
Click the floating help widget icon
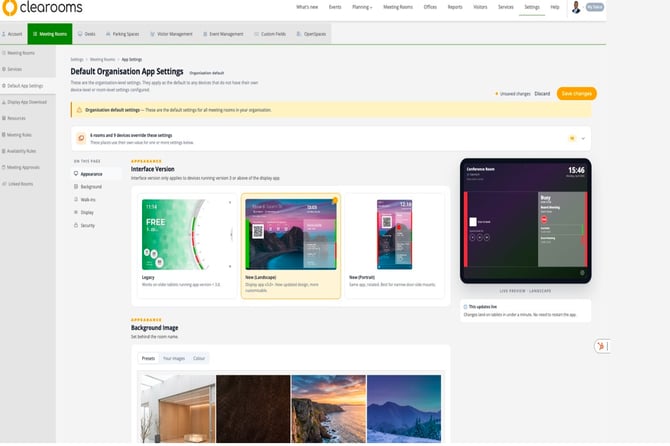point(601,346)
